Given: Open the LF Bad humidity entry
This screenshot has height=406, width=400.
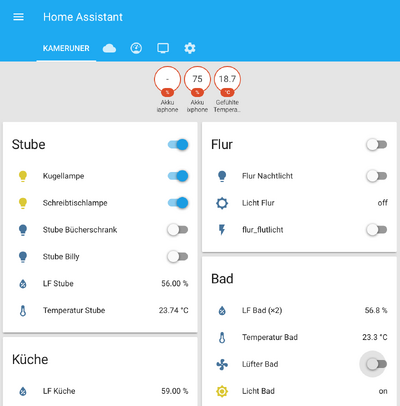Looking at the screenshot, I should [299, 310].
